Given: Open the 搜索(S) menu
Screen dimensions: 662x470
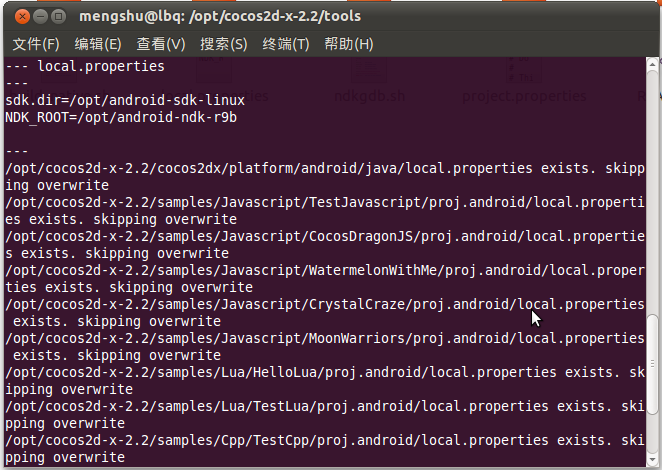Looking at the screenshot, I should coord(224,44).
